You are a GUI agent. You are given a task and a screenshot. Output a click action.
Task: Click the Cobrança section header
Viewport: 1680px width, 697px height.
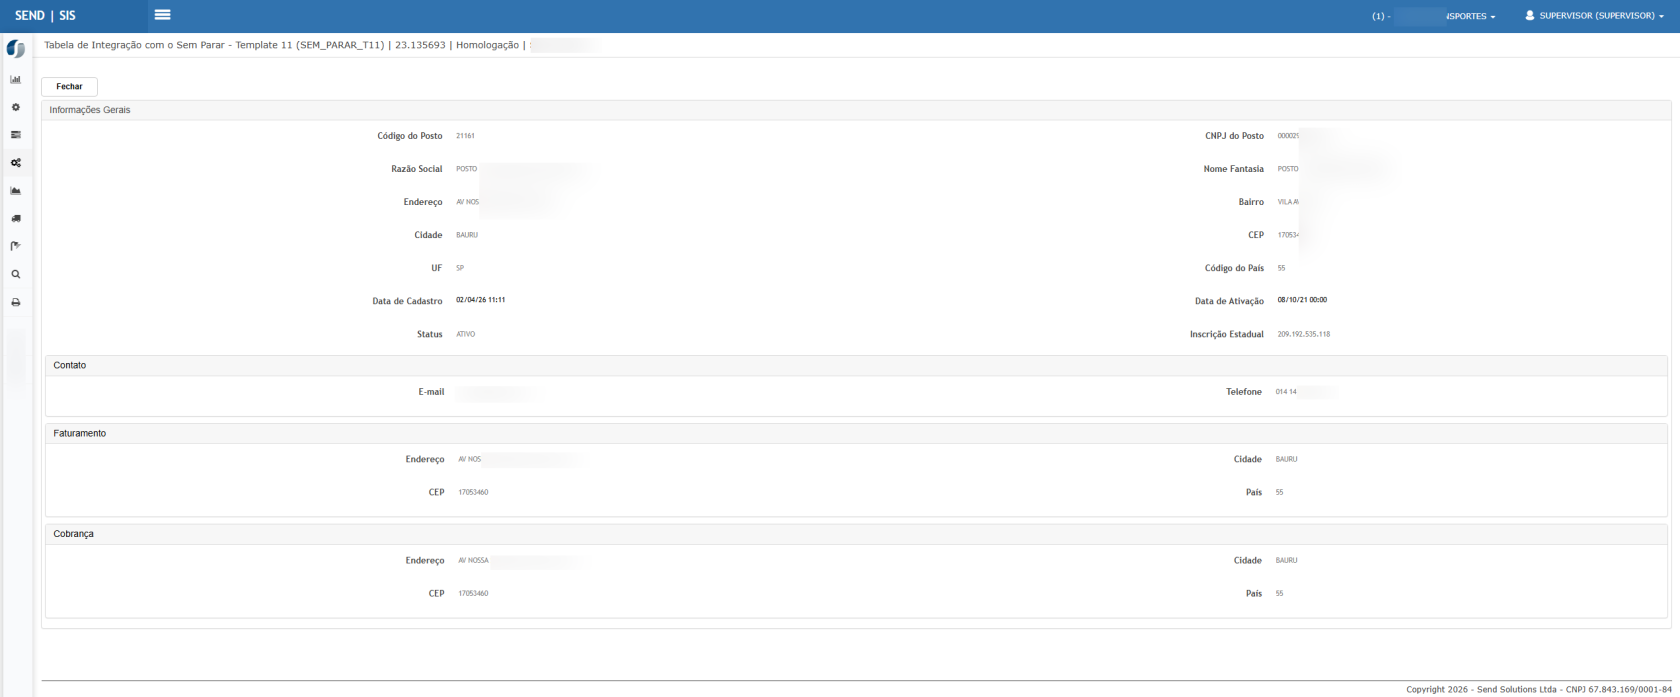(x=74, y=535)
